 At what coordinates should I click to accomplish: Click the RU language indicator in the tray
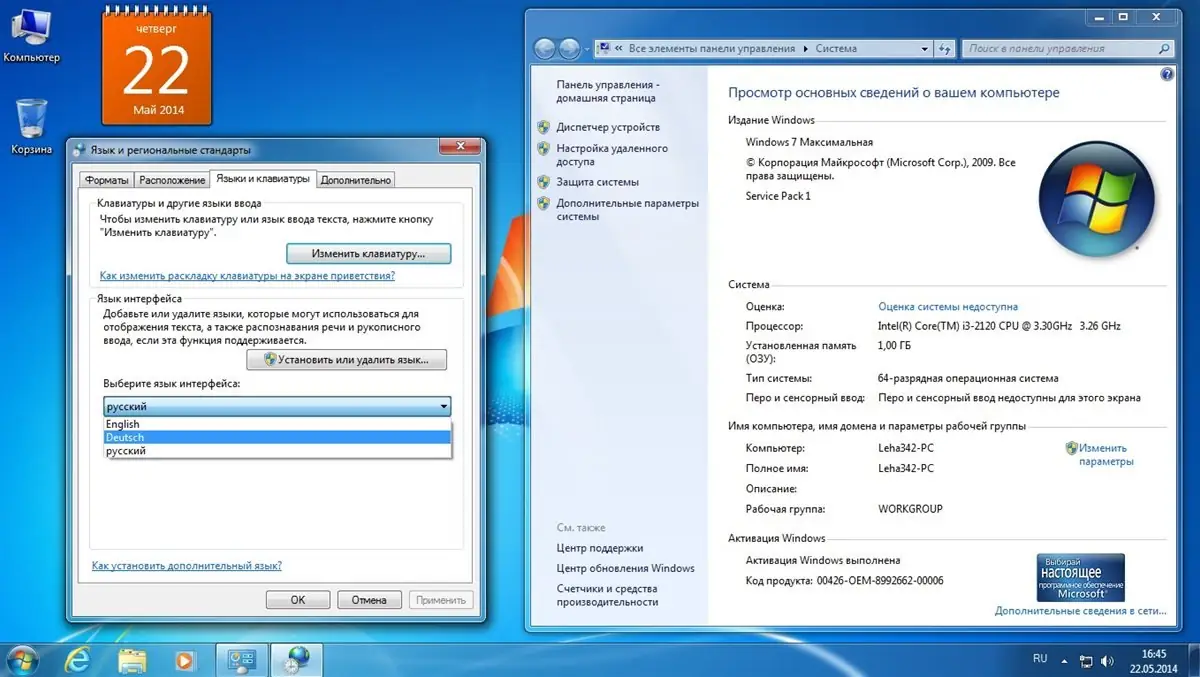[x=1040, y=659]
